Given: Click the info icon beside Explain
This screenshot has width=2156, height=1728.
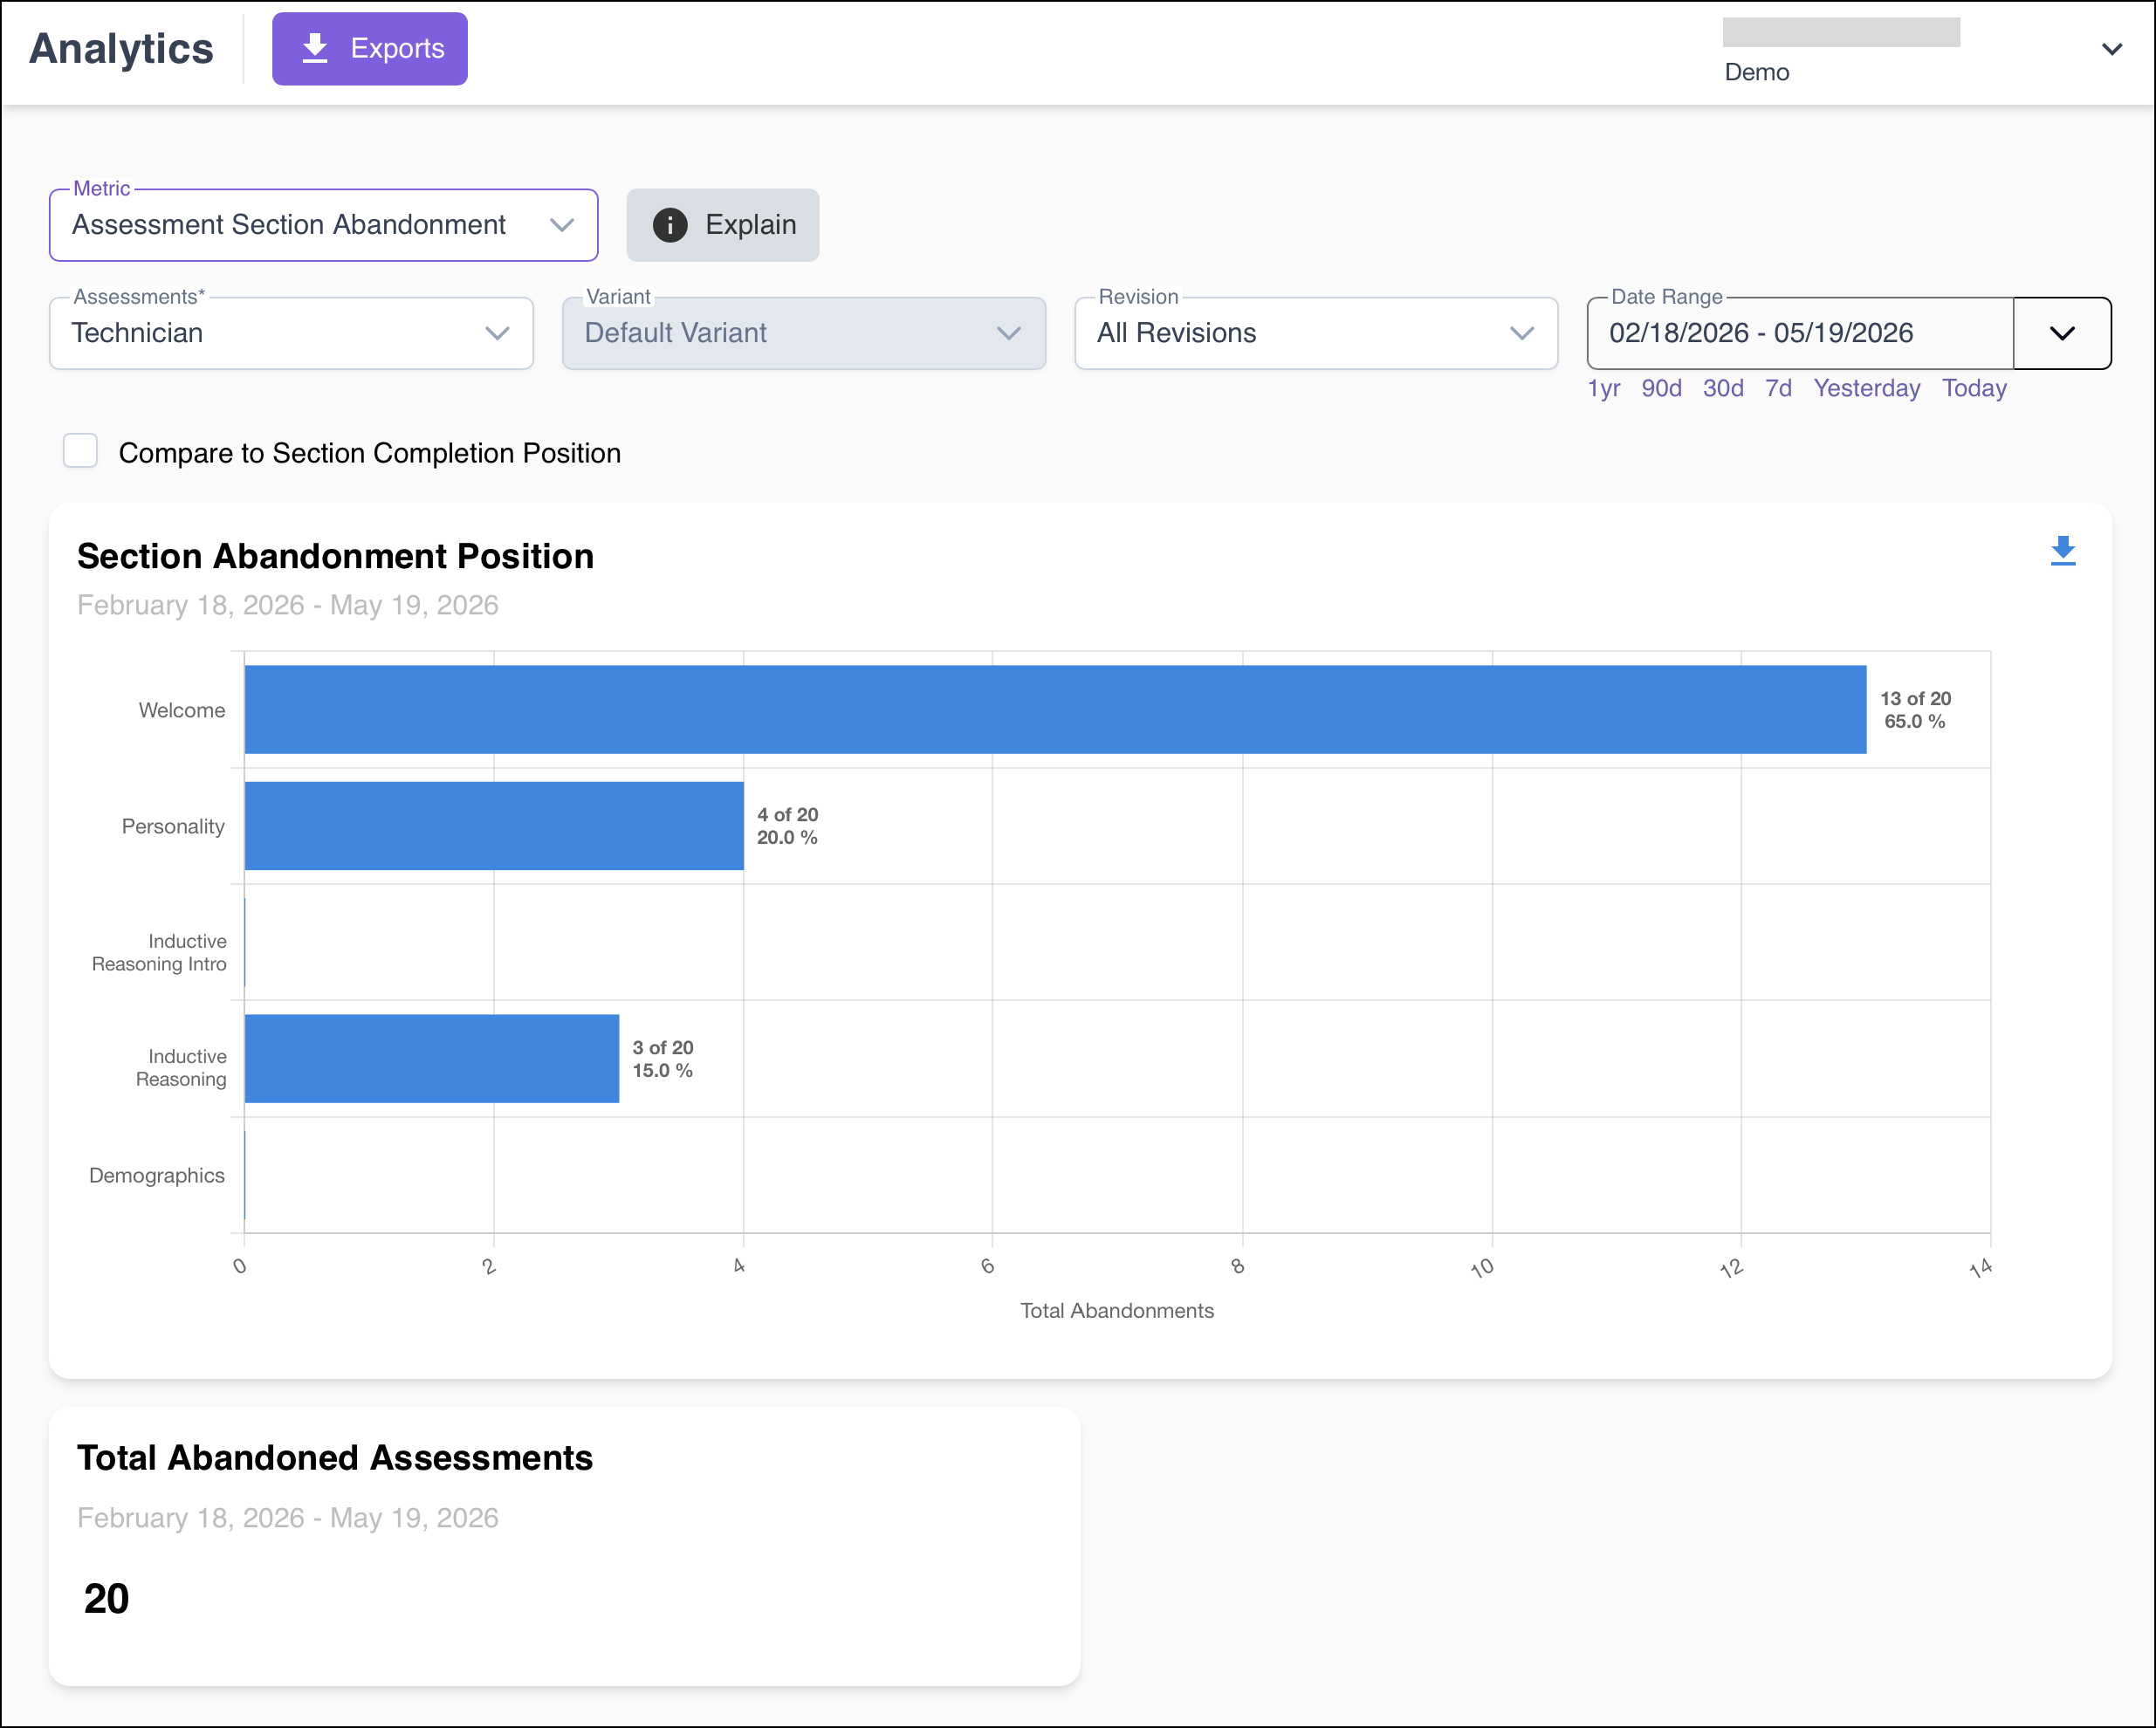Looking at the screenshot, I should click(x=670, y=225).
